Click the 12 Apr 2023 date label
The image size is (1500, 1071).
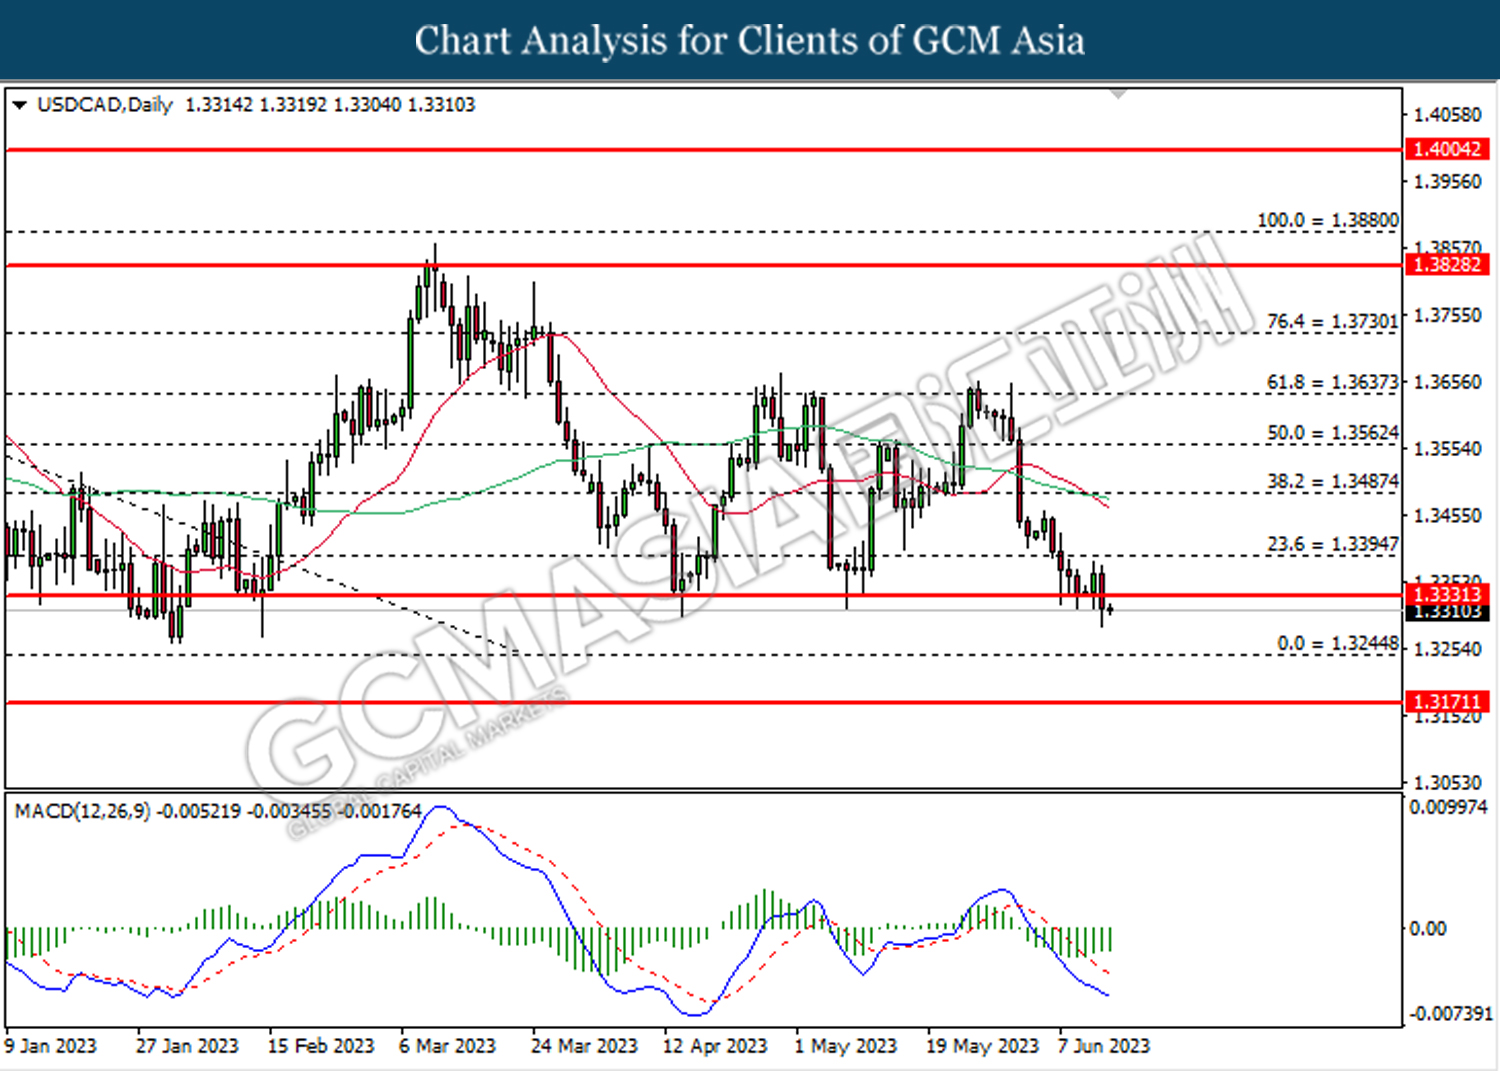point(715,1046)
